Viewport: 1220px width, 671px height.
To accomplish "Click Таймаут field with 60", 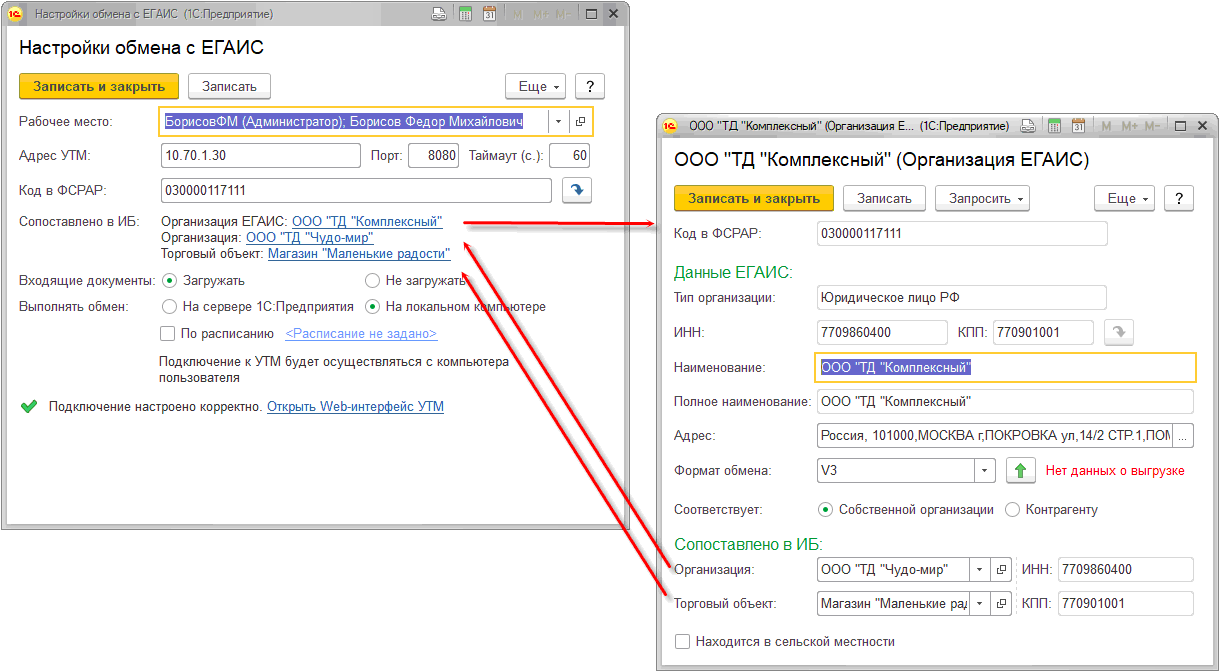I will [x=570, y=156].
